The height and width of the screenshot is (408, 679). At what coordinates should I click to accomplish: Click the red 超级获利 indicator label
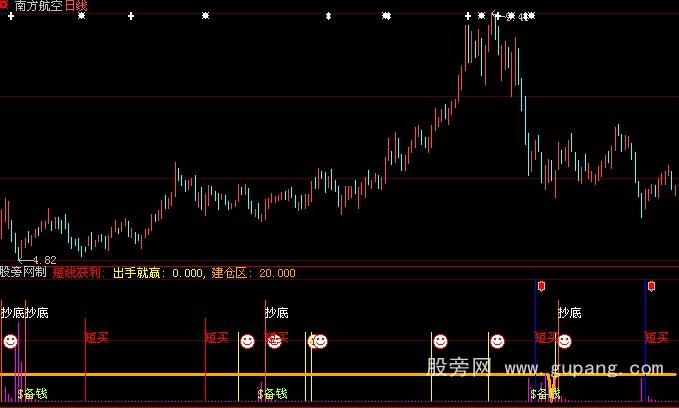click(x=79, y=272)
